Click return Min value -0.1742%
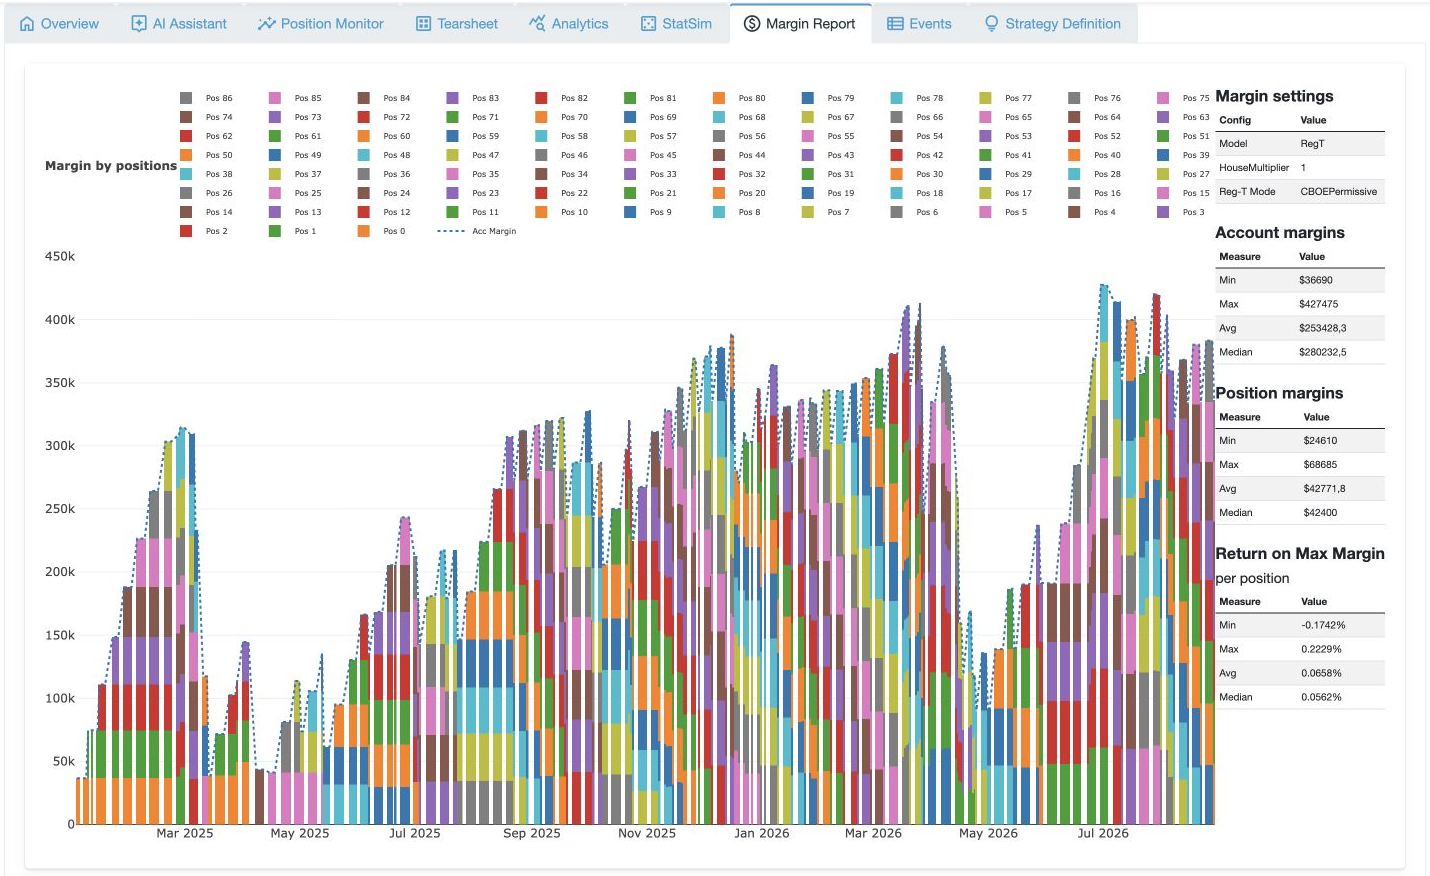The height and width of the screenshot is (876, 1430). click(x=1323, y=625)
